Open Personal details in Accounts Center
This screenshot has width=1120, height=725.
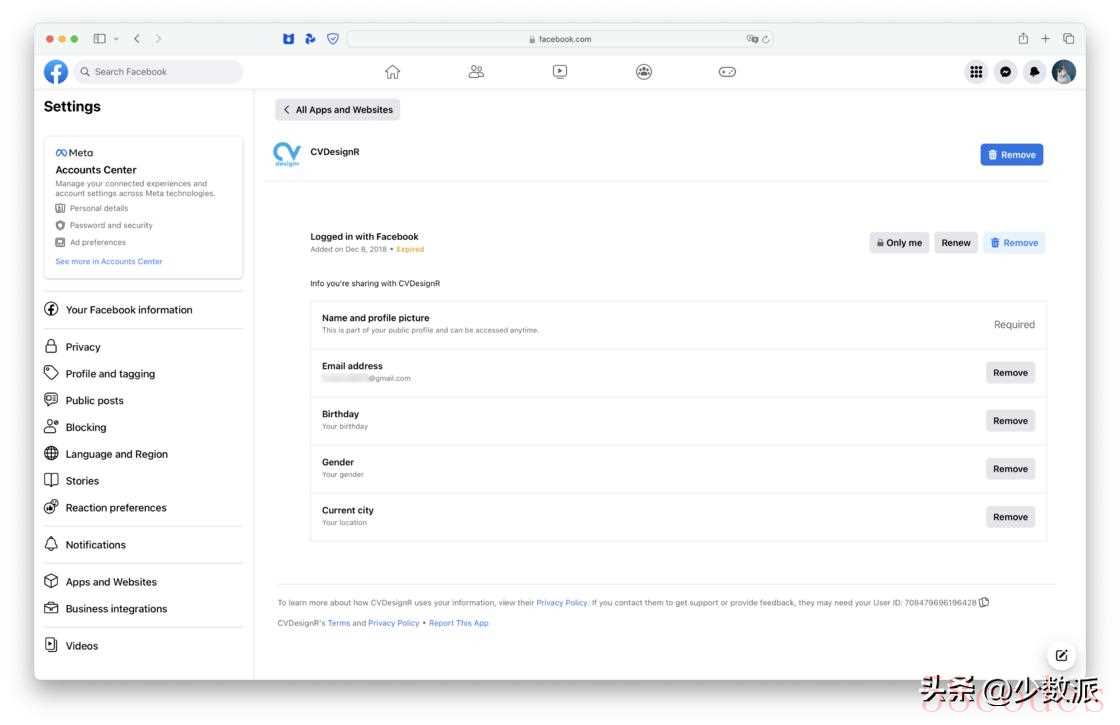click(92, 208)
